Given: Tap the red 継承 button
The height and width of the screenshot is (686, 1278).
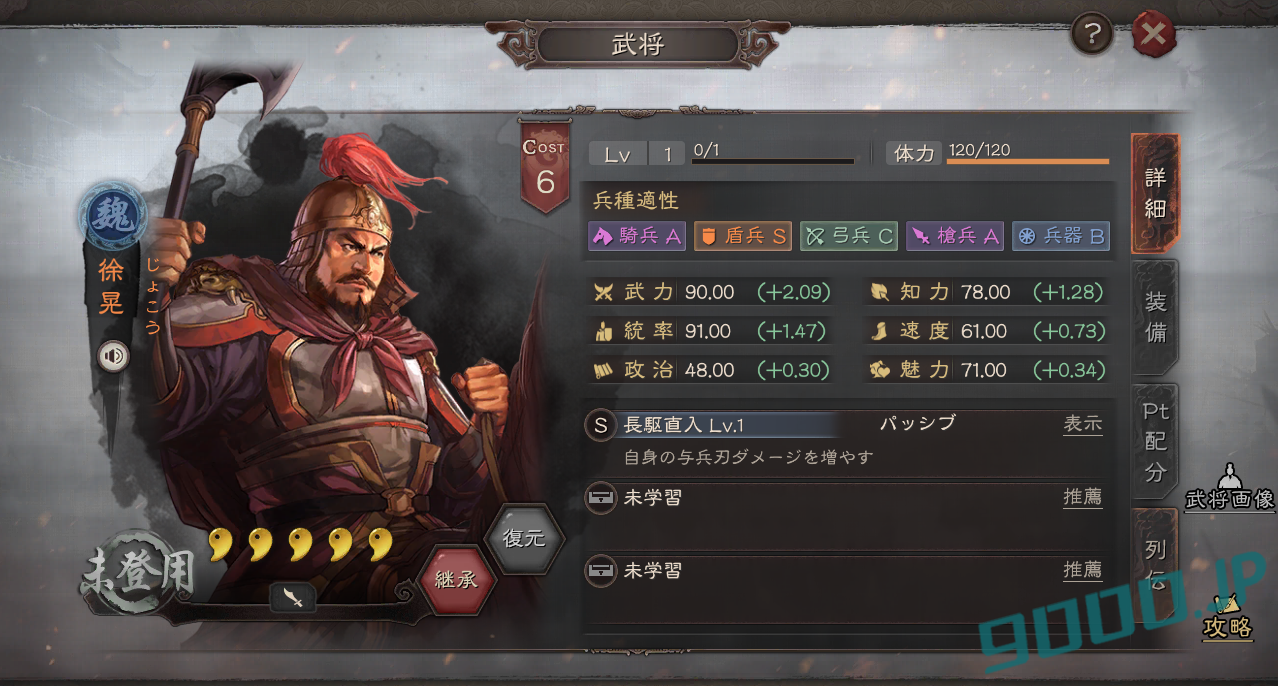Looking at the screenshot, I should pos(457,579).
